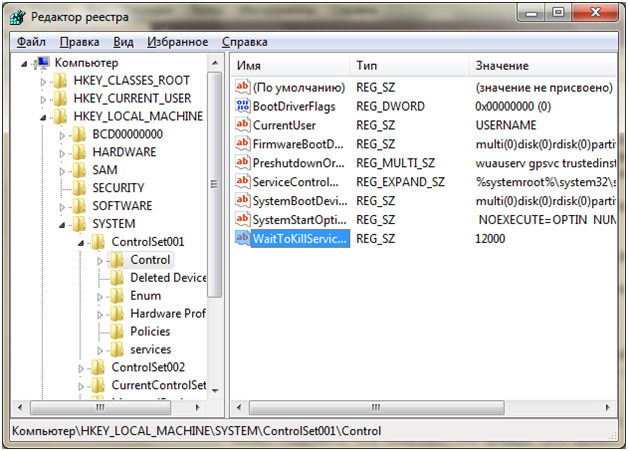Expand the services key arrow
The height and width of the screenshot is (451, 628).
click(99, 350)
